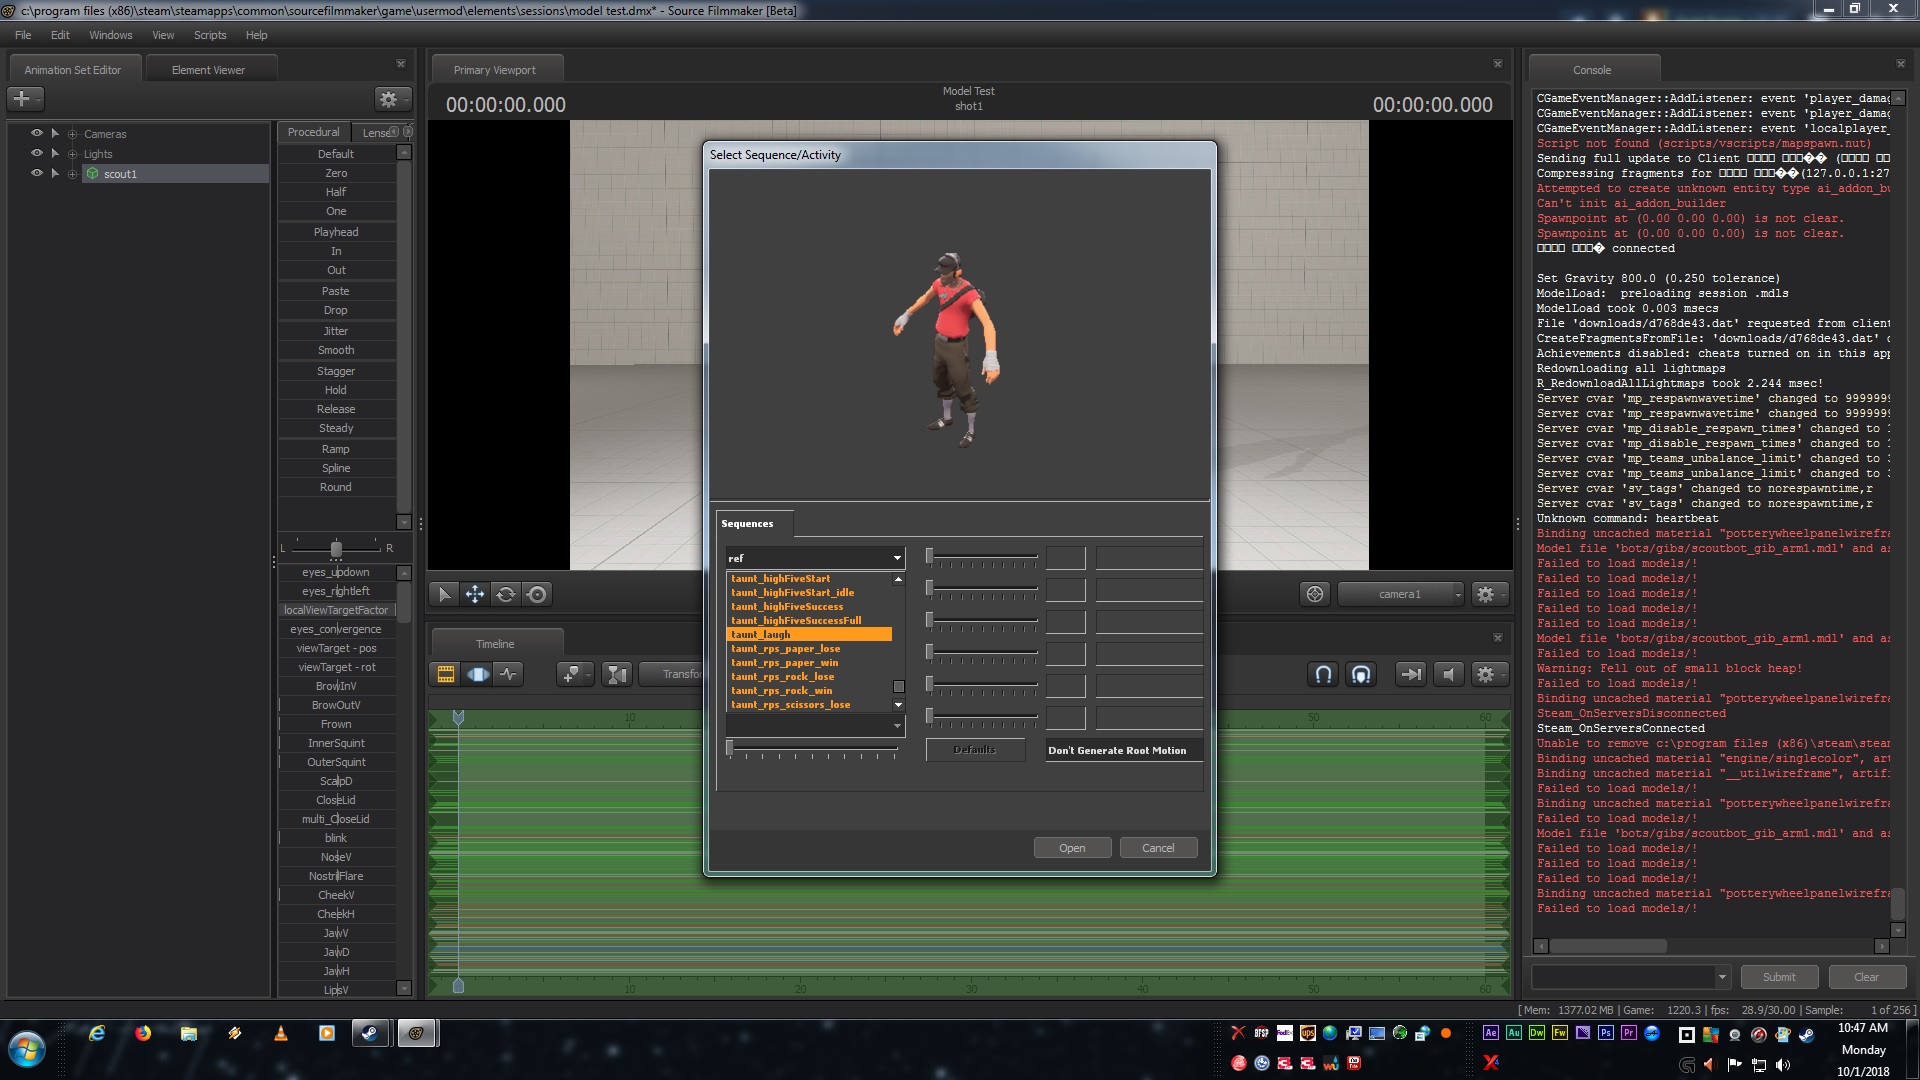Toggle visibility eye for Cameras
1920x1080 pixels.
coord(37,133)
